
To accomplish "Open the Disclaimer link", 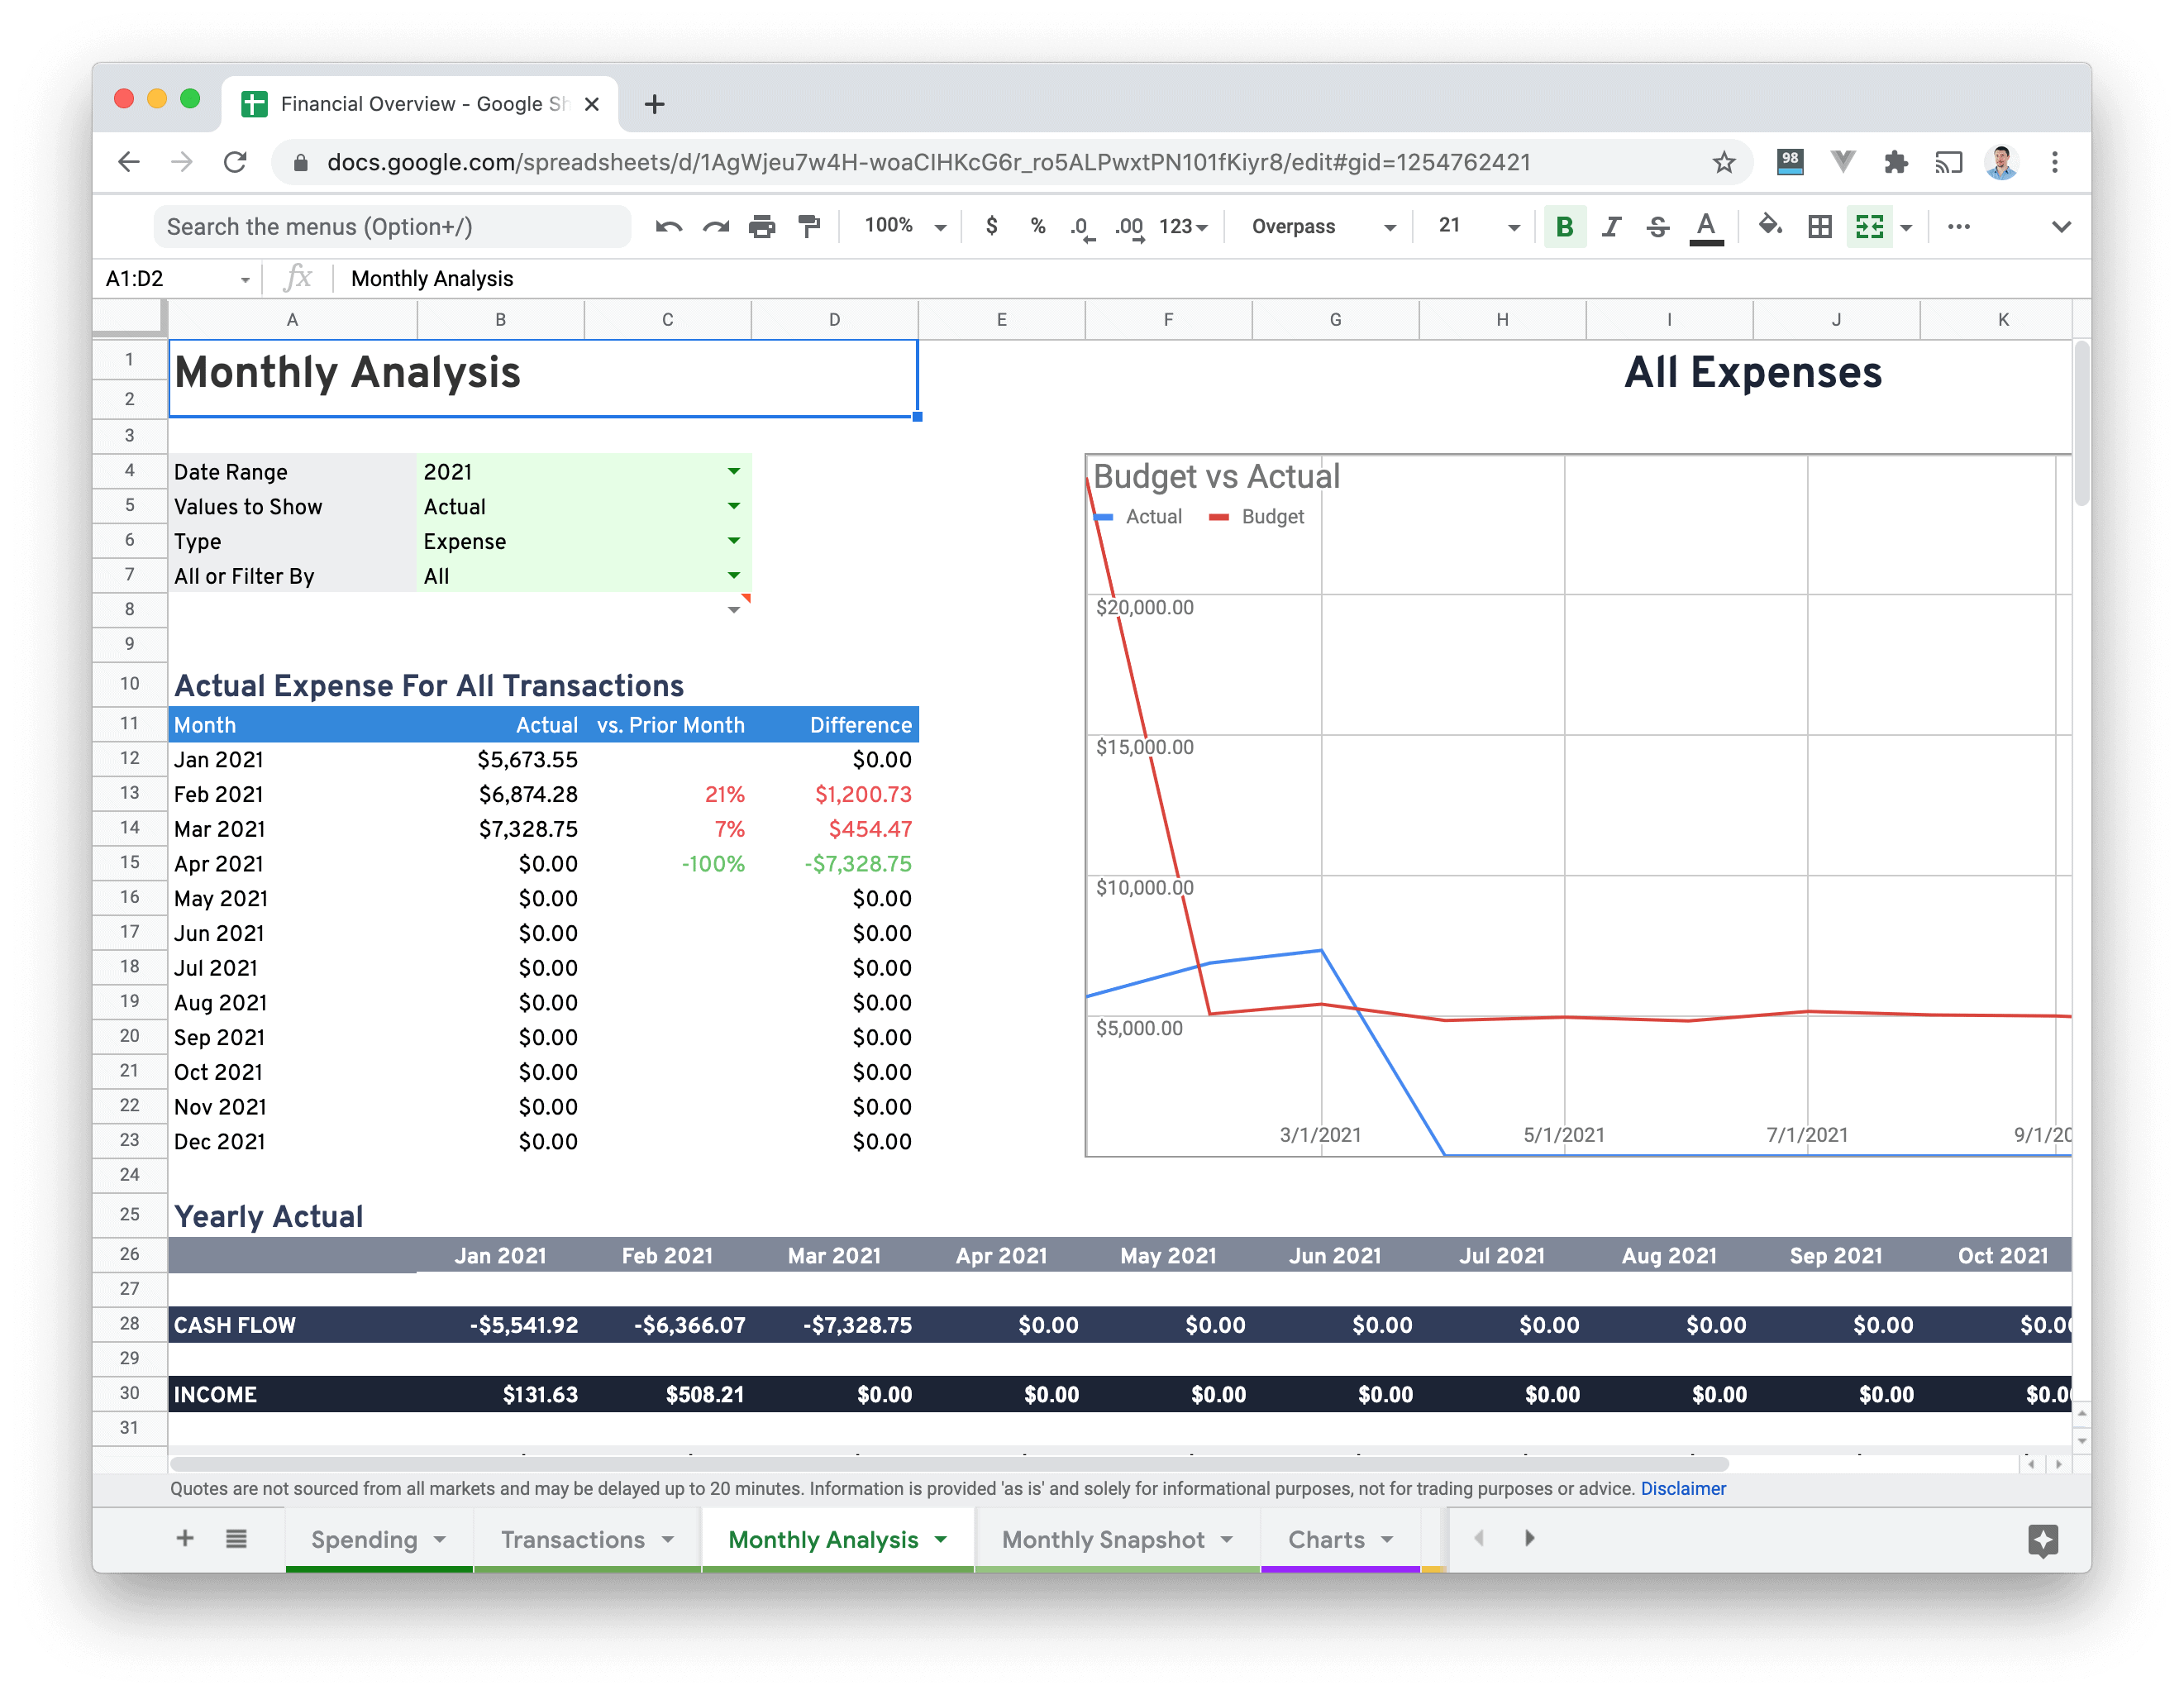I will pyautogui.click(x=1683, y=1489).
